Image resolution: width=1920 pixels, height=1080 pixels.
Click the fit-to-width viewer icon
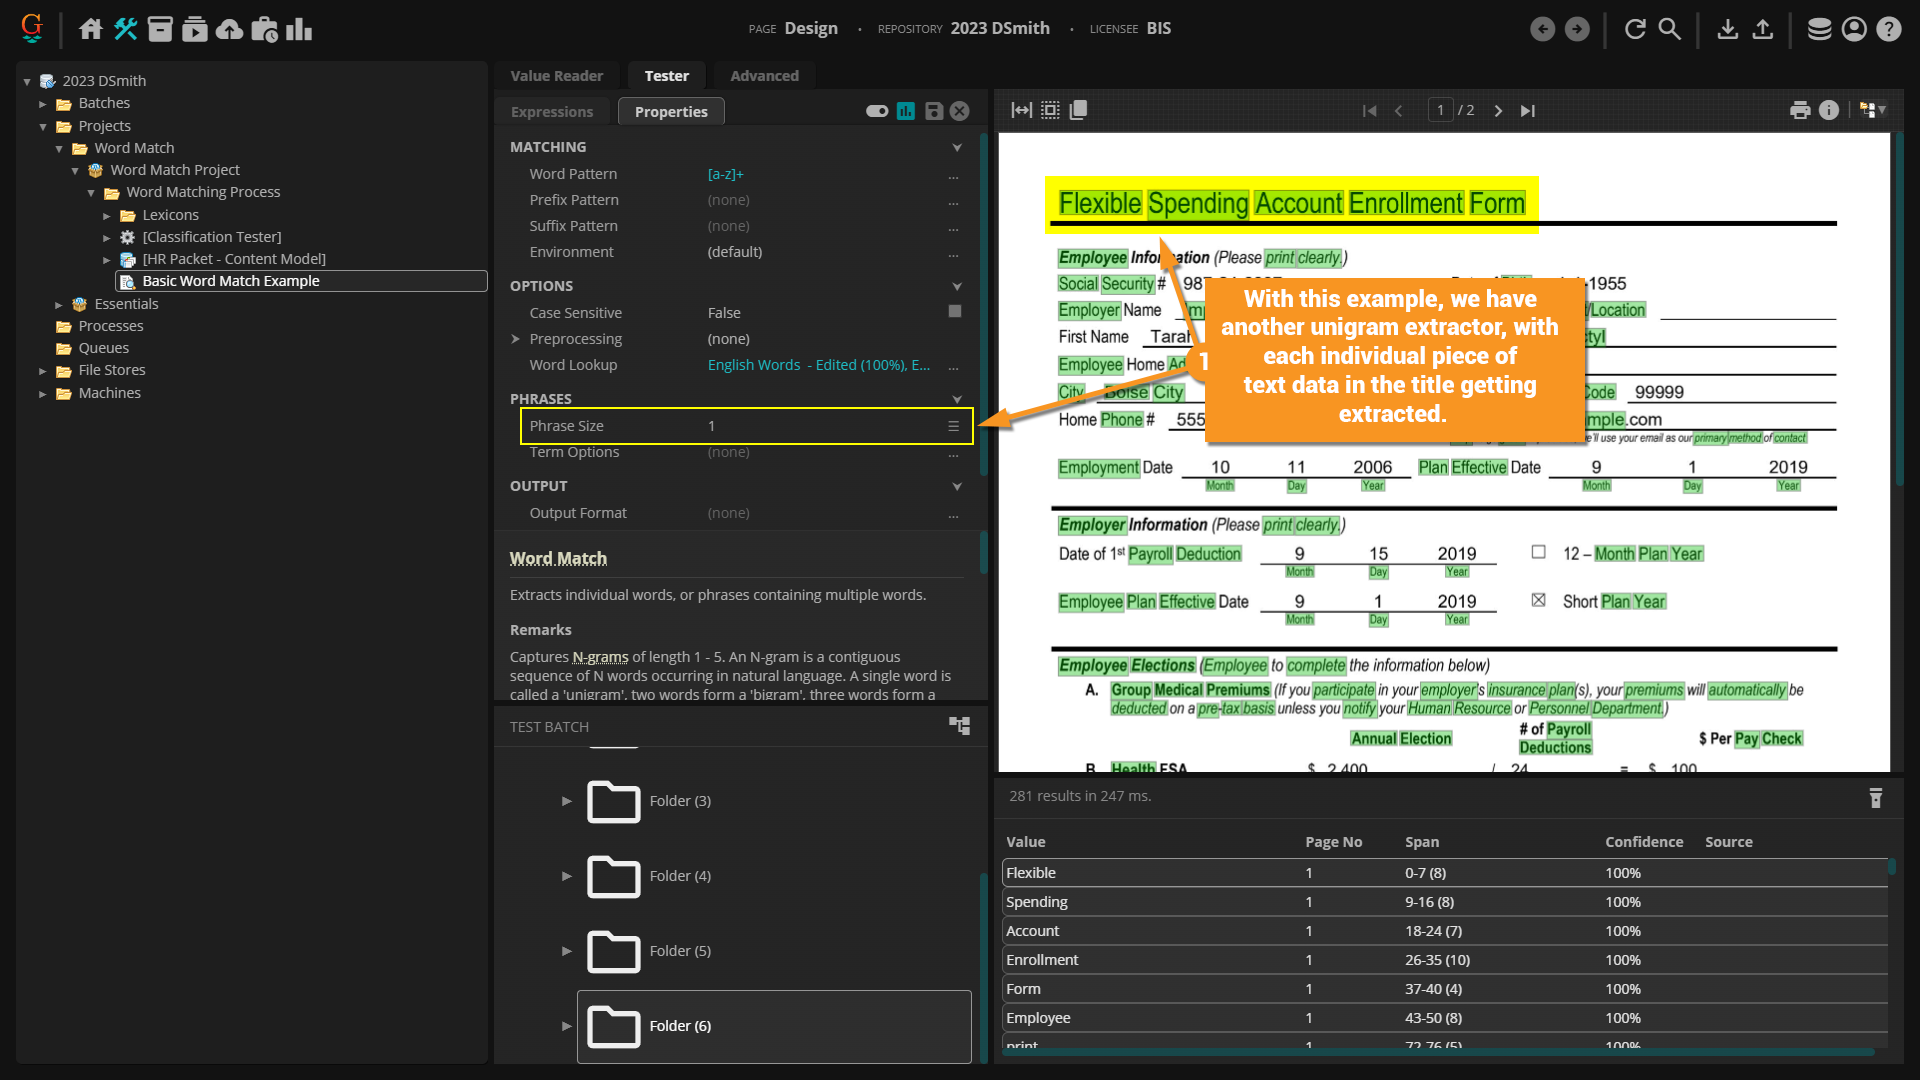click(x=1021, y=111)
